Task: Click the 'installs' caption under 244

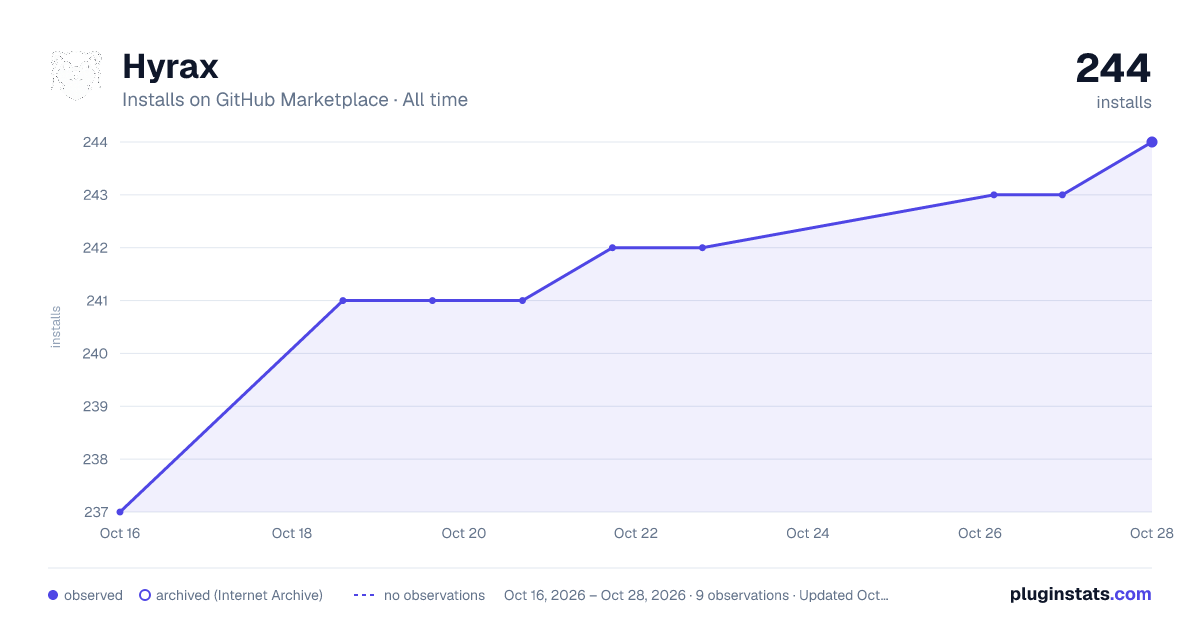Action: (x=1124, y=102)
